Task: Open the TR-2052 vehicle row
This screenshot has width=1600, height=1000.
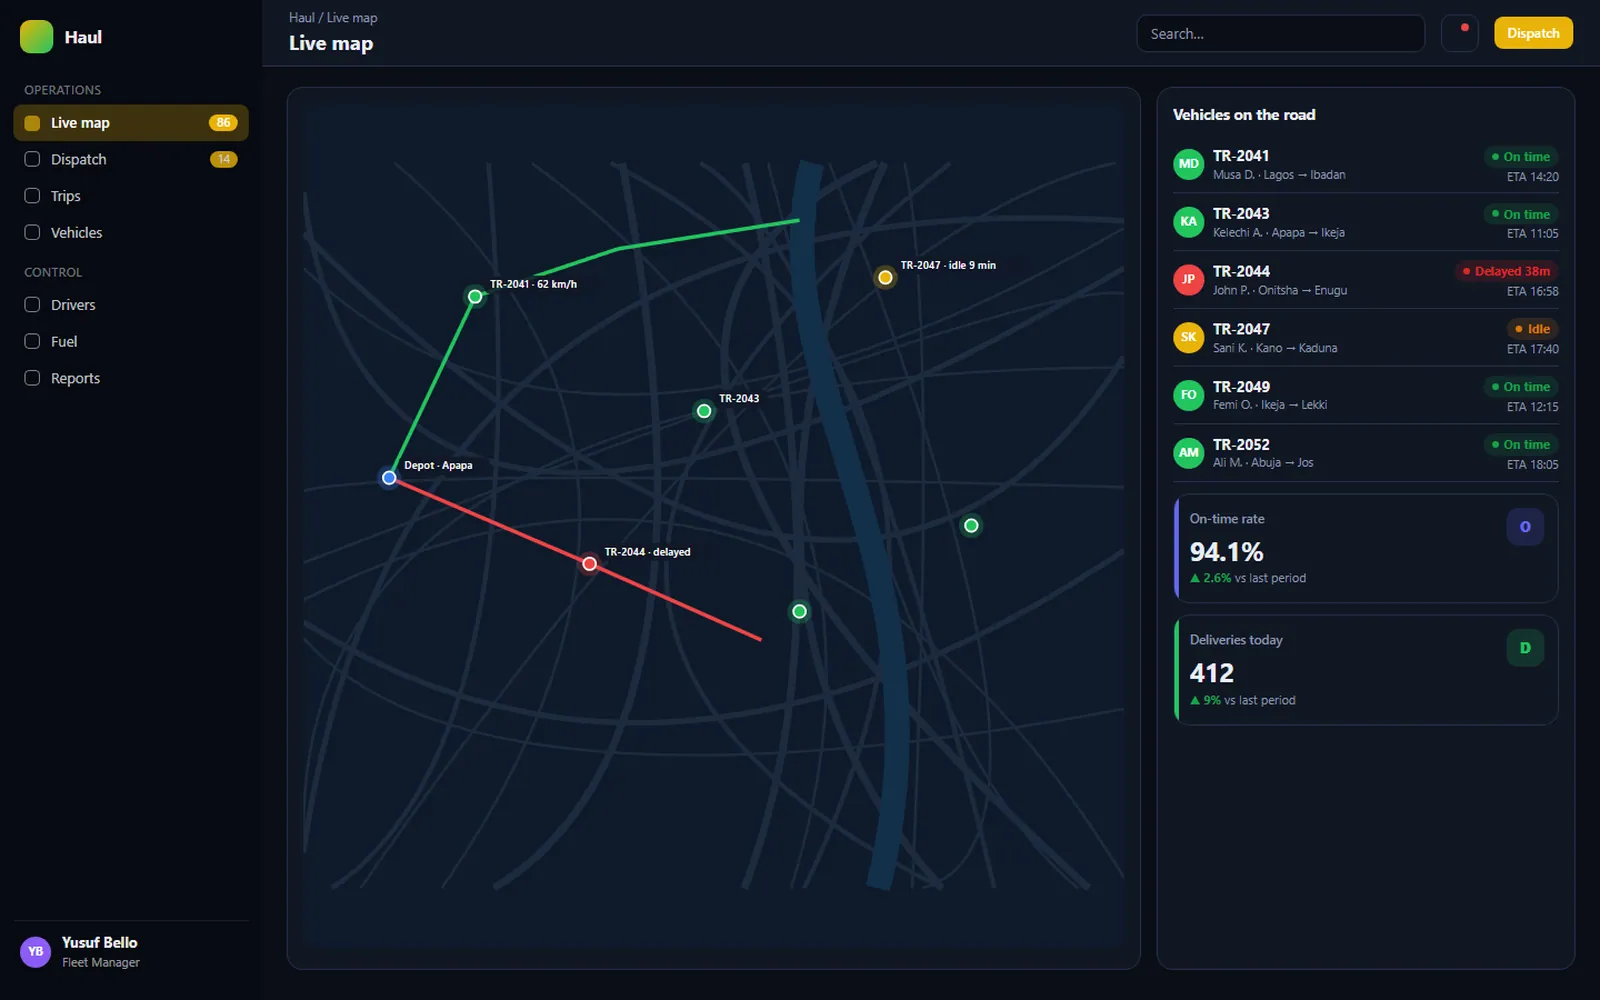Action: point(1365,453)
